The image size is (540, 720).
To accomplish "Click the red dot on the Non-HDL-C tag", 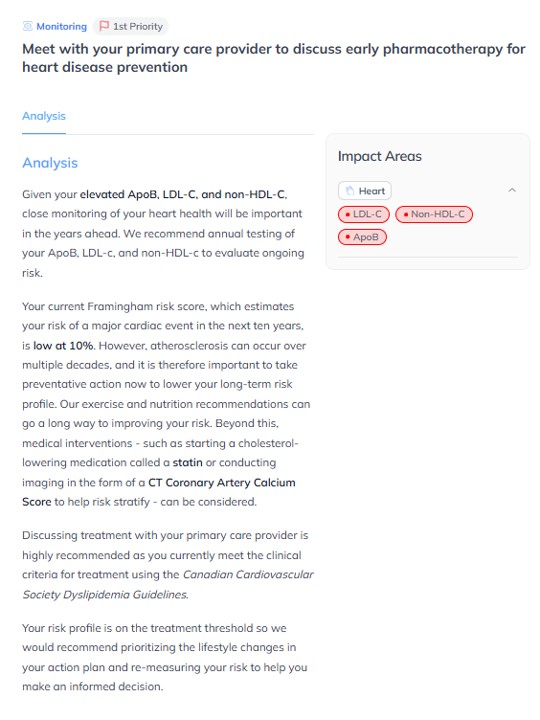I will [x=405, y=214].
